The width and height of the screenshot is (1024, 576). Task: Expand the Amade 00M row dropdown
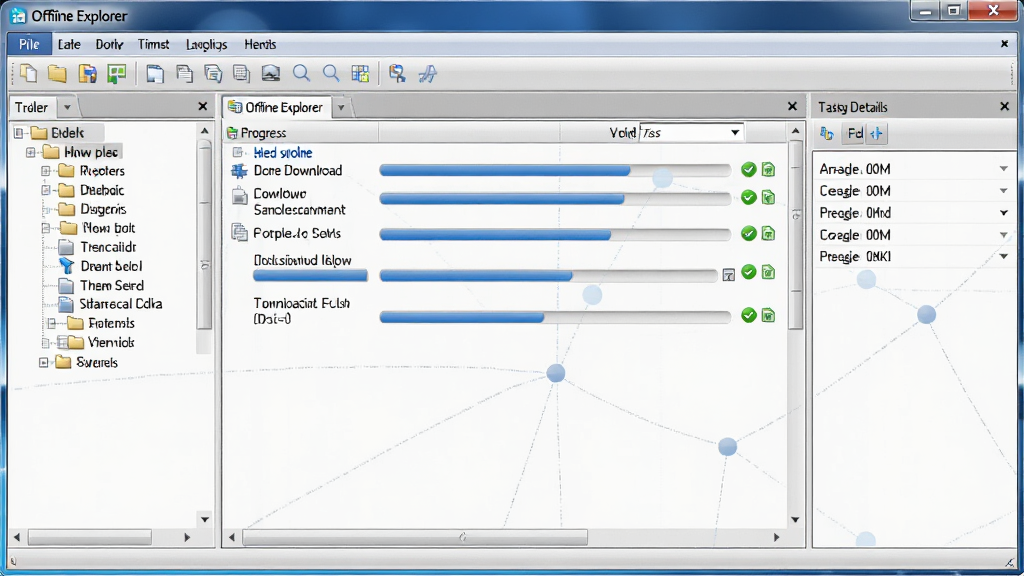point(1004,169)
